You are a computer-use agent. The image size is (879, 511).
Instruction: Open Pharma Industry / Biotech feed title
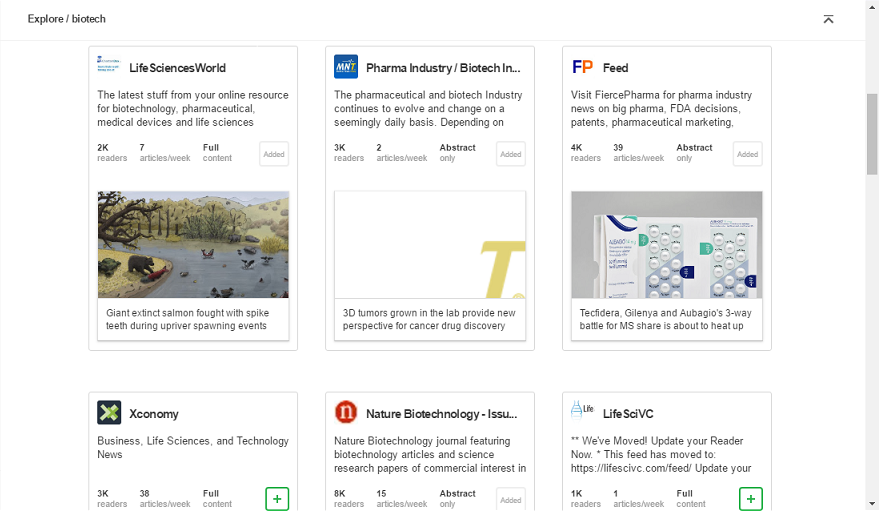pos(443,68)
